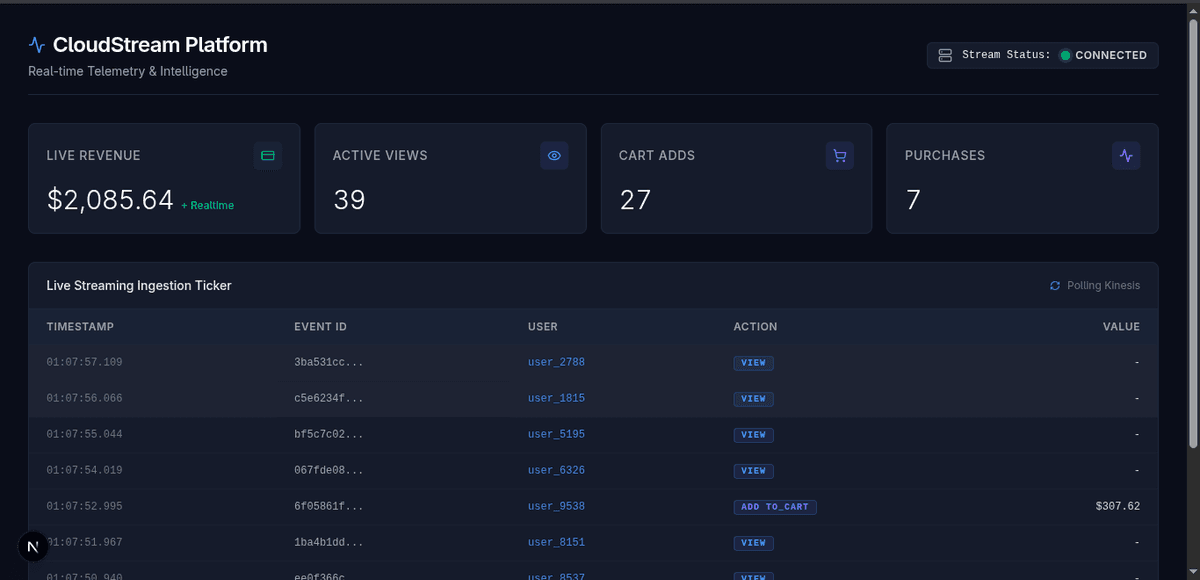
Task: Click the Real-time Telemetry & Intelligence subtitle
Action: (x=128, y=72)
